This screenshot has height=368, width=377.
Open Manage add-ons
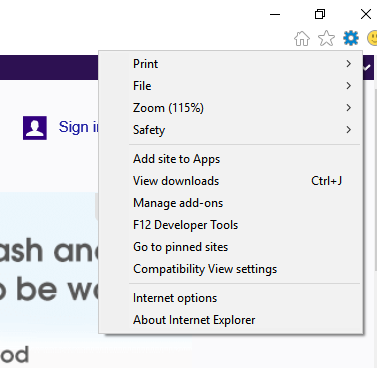[x=231, y=203]
